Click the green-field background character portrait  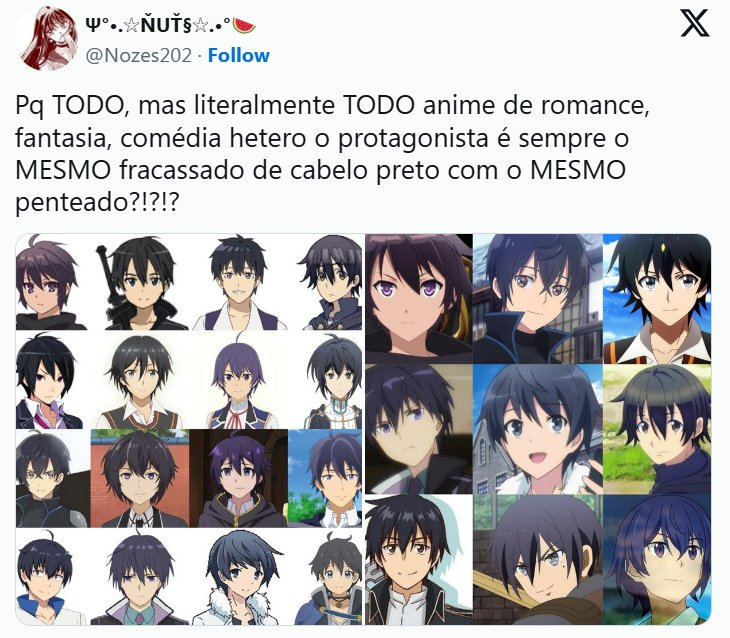click(x=657, y=429)
